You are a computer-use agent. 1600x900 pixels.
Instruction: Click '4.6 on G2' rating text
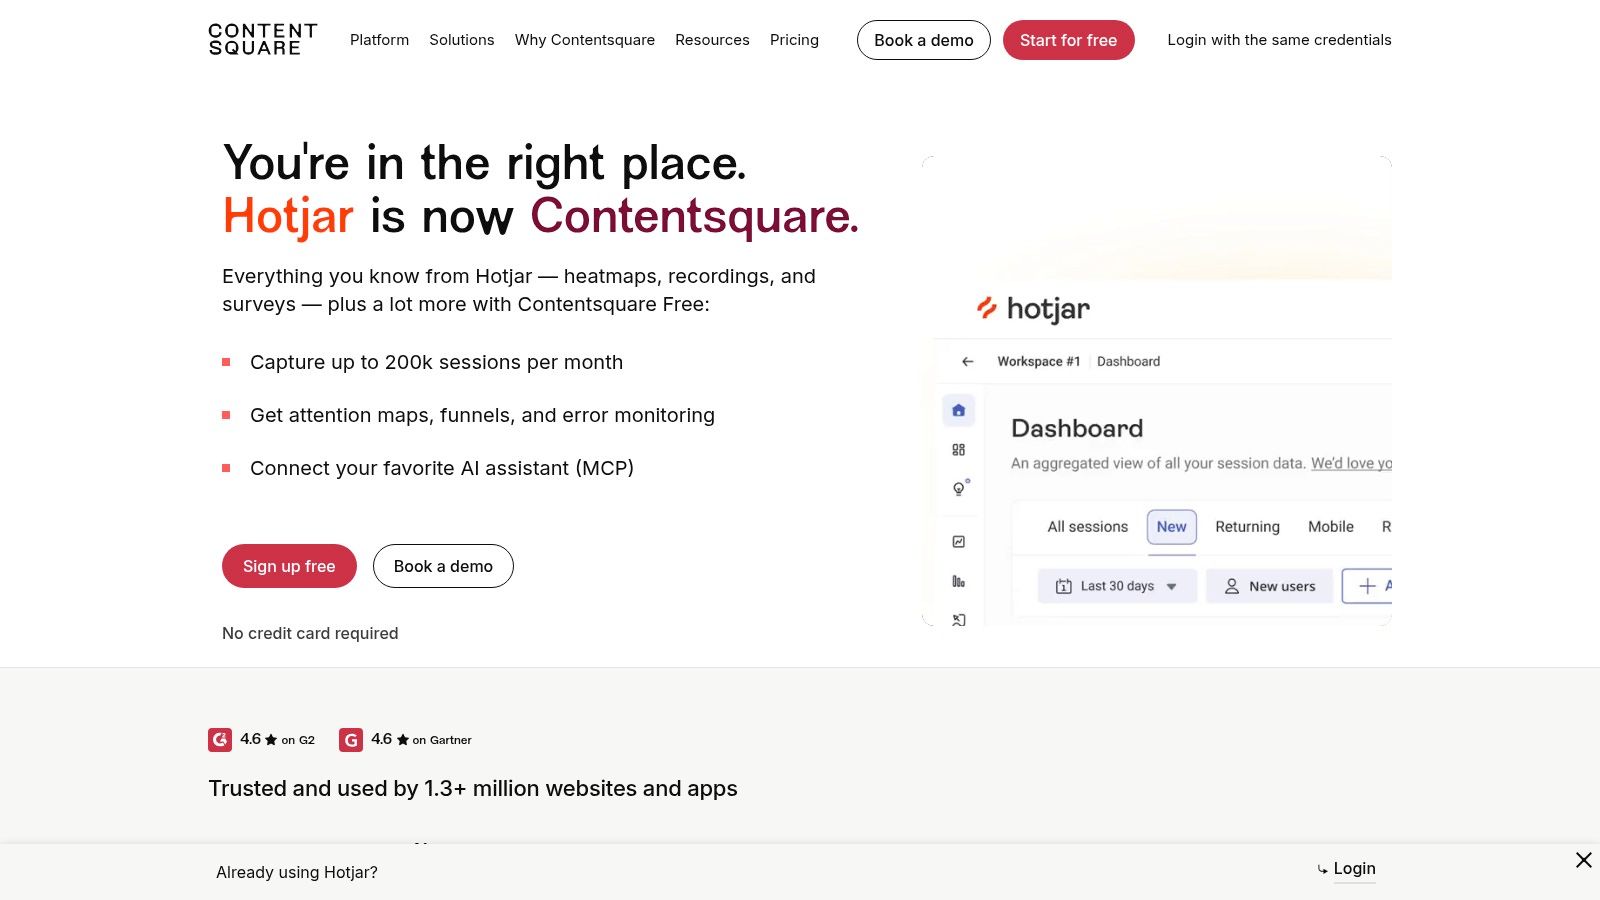(x=277, y=740)
